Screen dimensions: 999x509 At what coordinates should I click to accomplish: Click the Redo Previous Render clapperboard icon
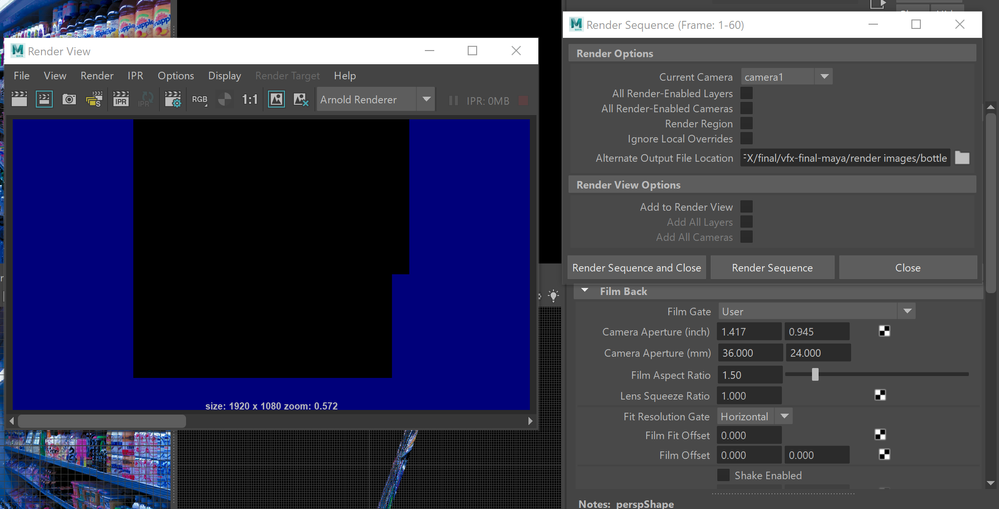(x=20, y=100)
